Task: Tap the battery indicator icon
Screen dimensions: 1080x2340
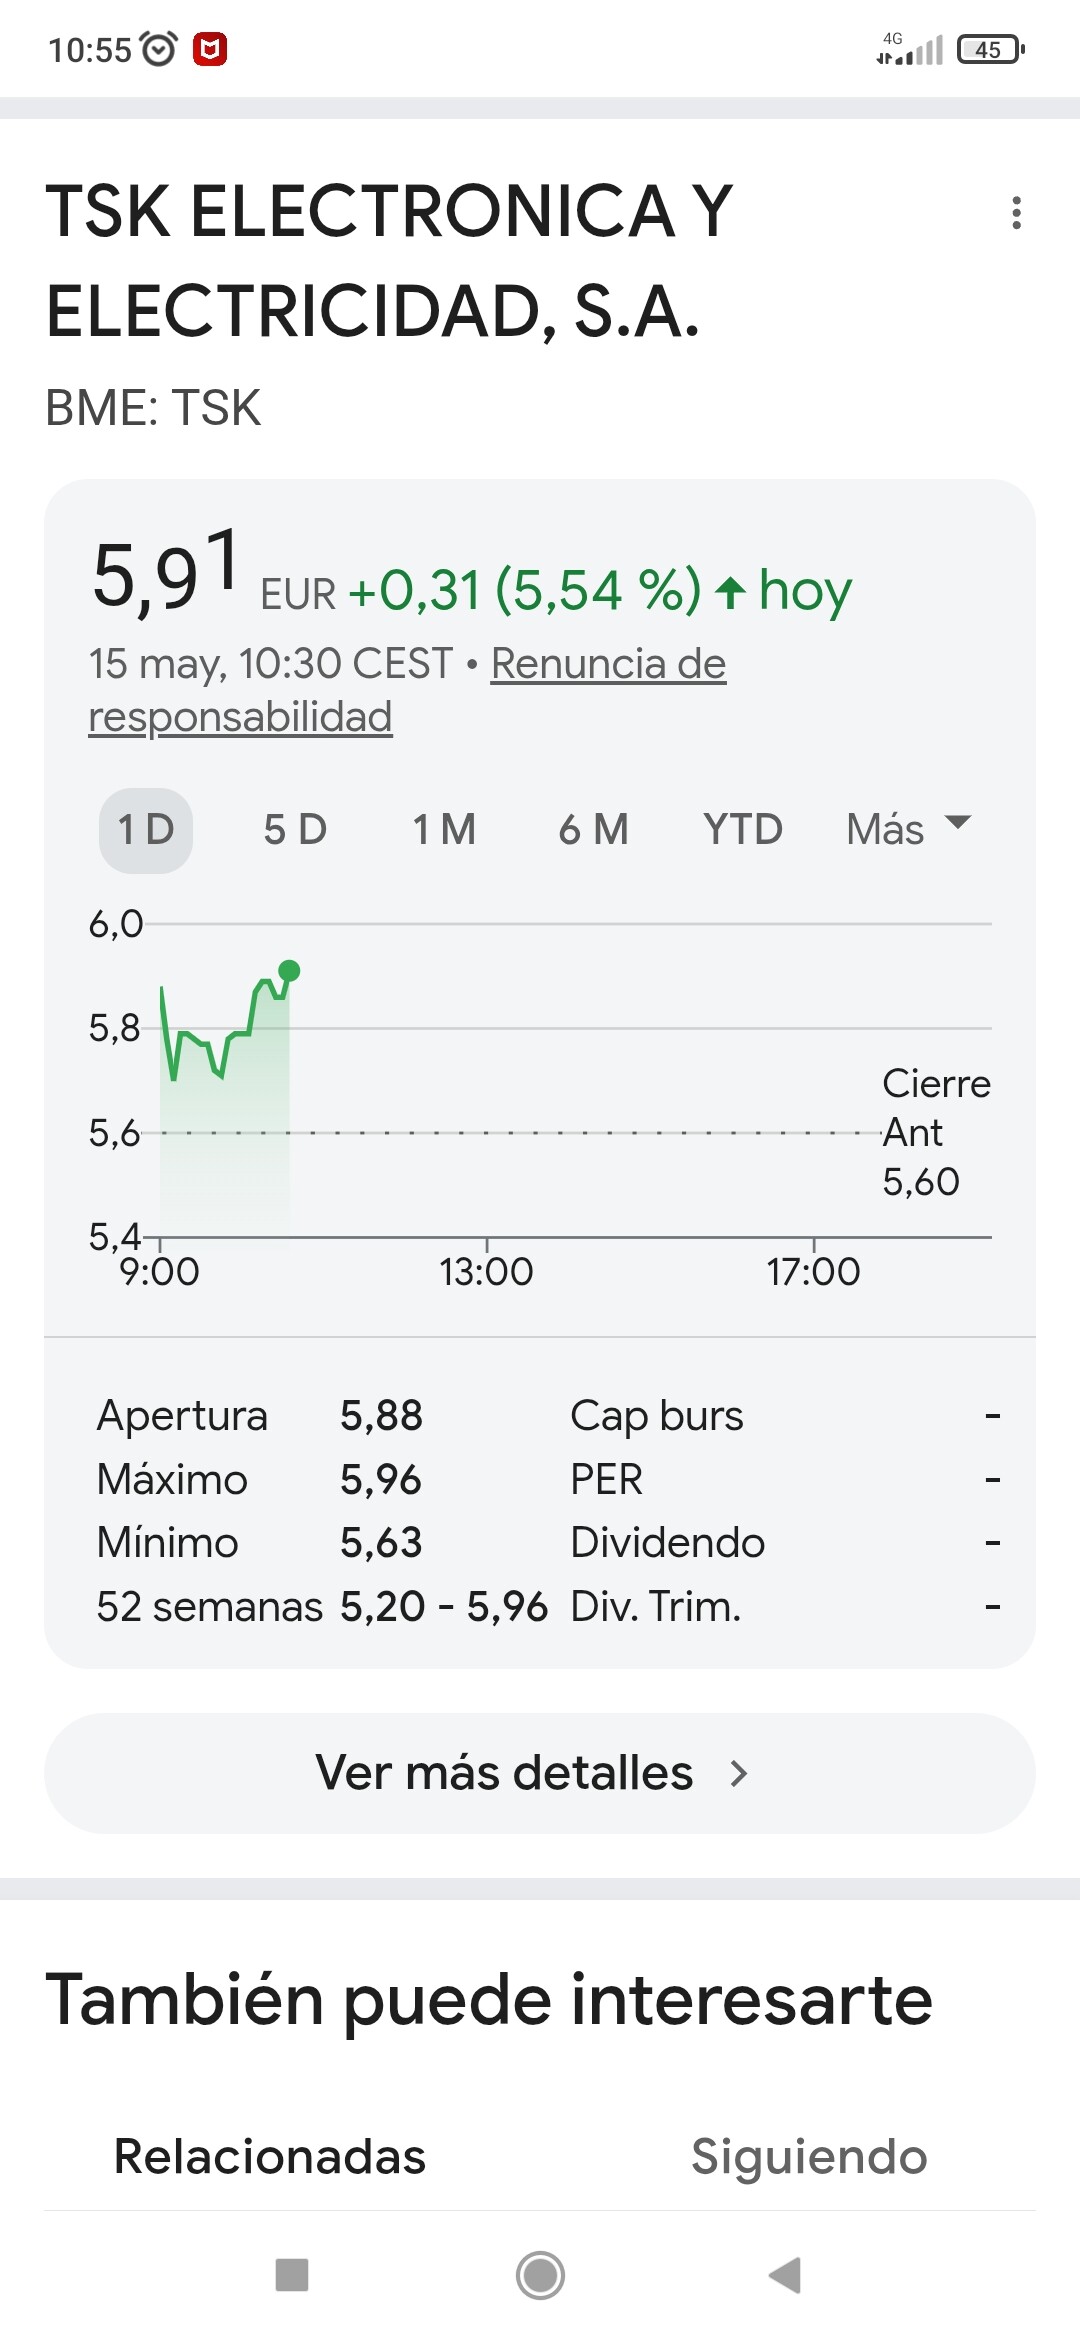Action: [991, 49]
